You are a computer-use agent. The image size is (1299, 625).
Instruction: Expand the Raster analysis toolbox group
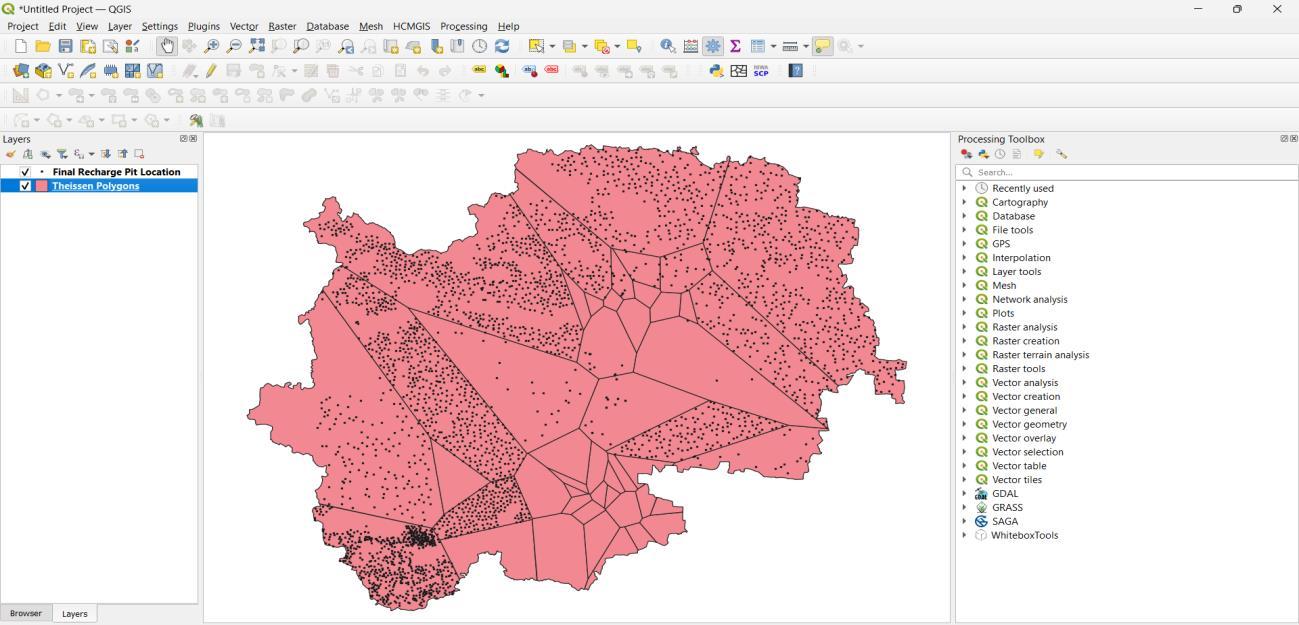[964, 327]
